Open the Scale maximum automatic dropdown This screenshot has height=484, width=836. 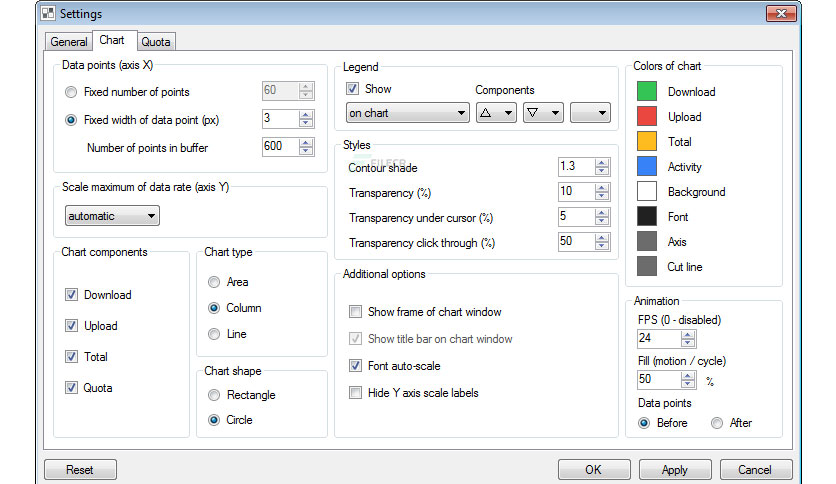[112, 216]
